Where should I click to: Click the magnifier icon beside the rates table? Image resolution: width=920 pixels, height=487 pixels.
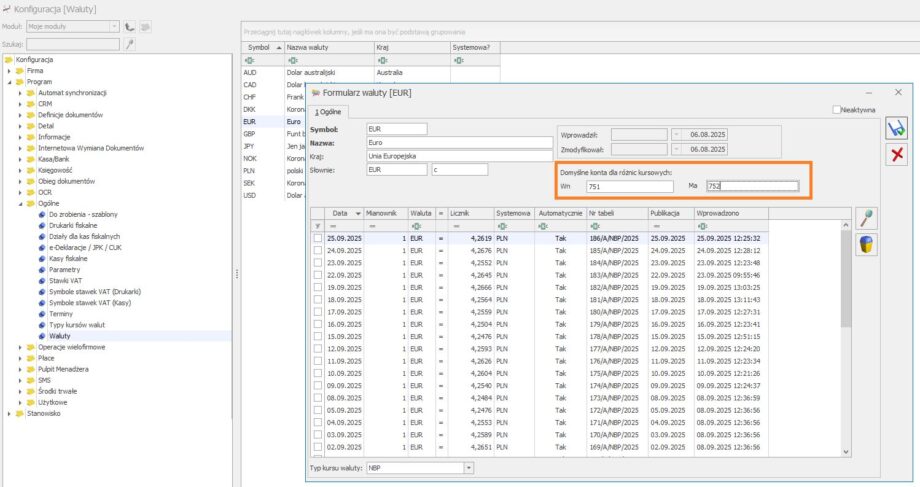[868, 220]
